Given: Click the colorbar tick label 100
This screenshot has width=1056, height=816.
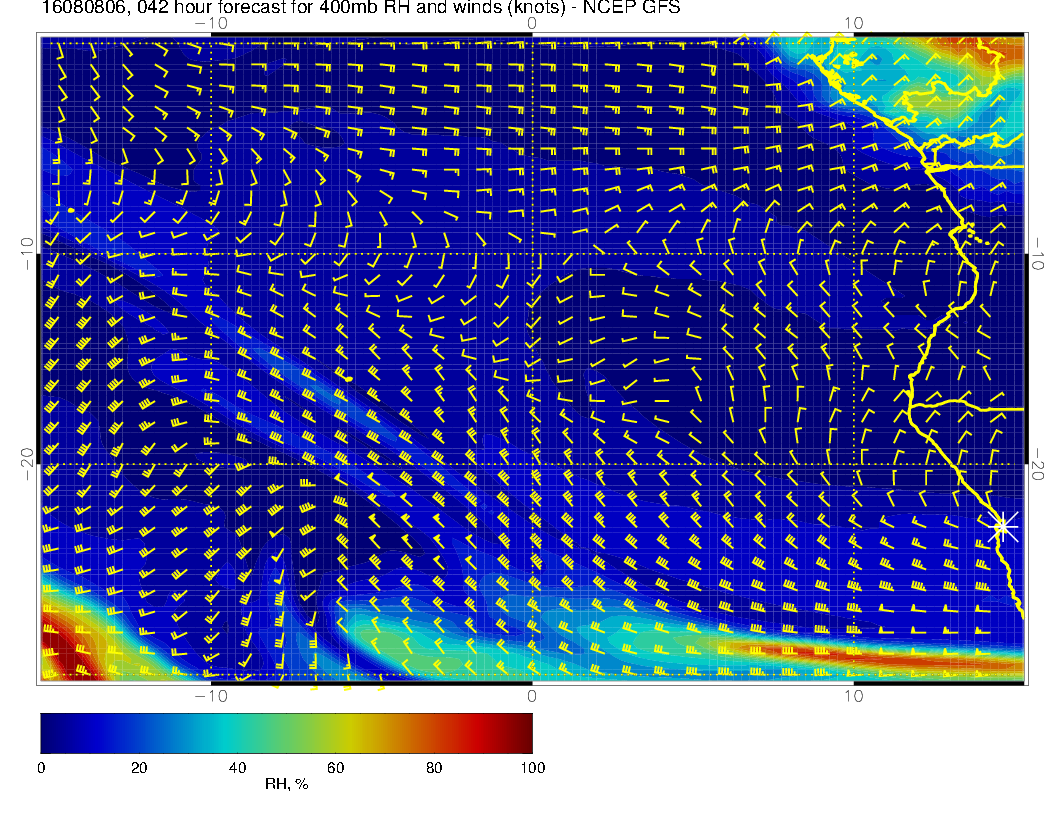Looking at the screenshot, I should pos(532,767).
